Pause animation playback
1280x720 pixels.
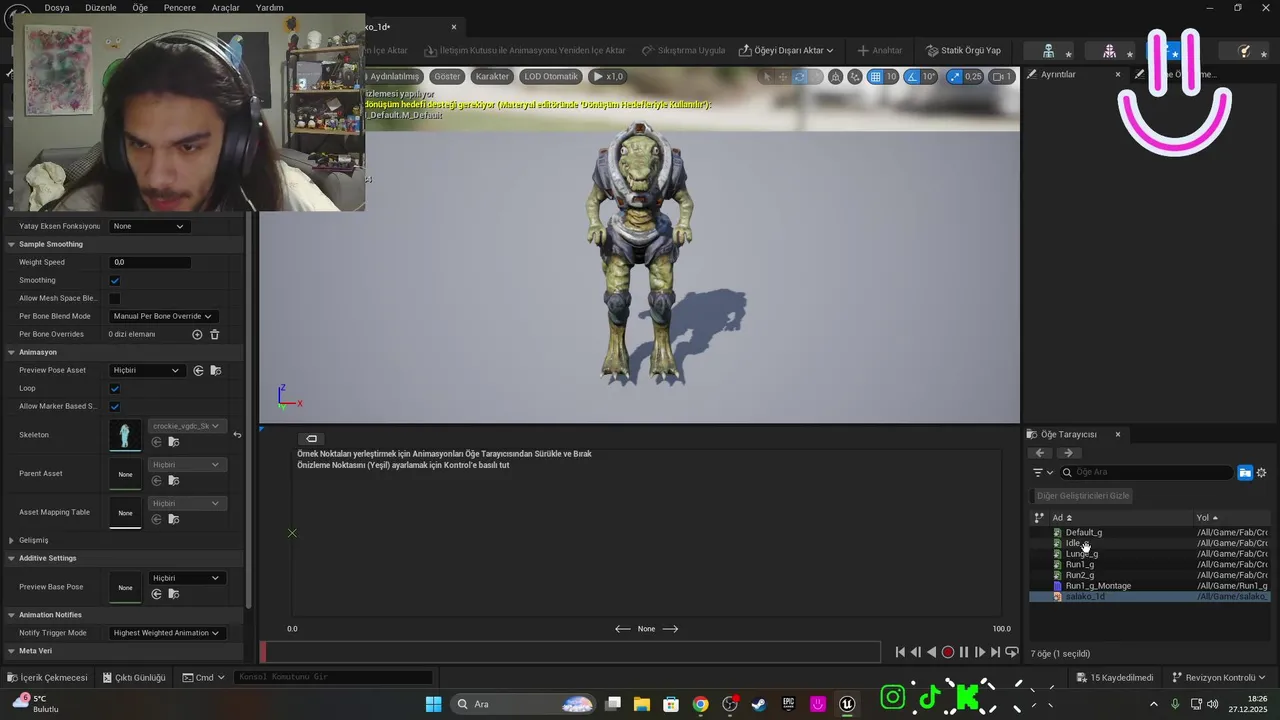pyautogui.click(x=964, y=652)
